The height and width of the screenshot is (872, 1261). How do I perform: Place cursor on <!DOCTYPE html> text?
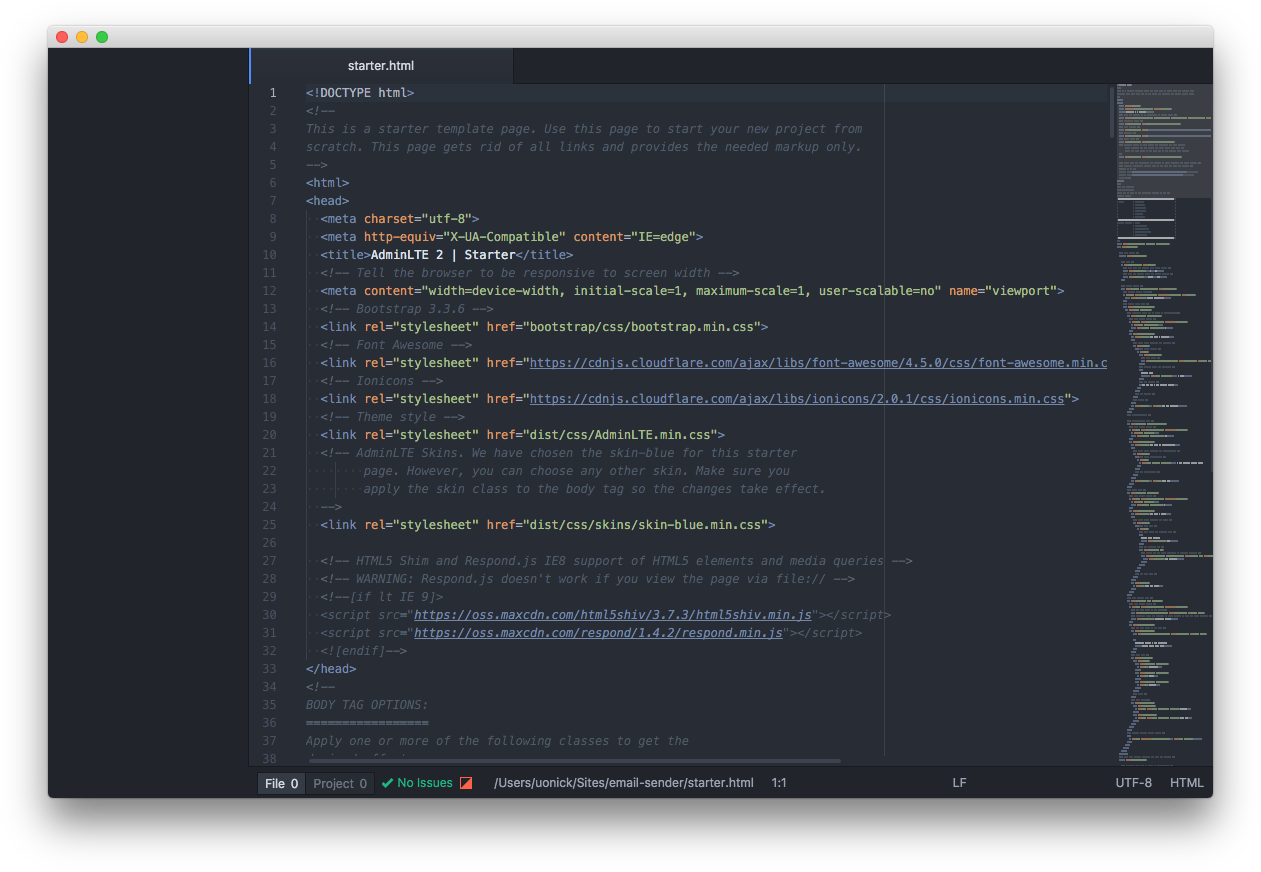click(360, 93)
